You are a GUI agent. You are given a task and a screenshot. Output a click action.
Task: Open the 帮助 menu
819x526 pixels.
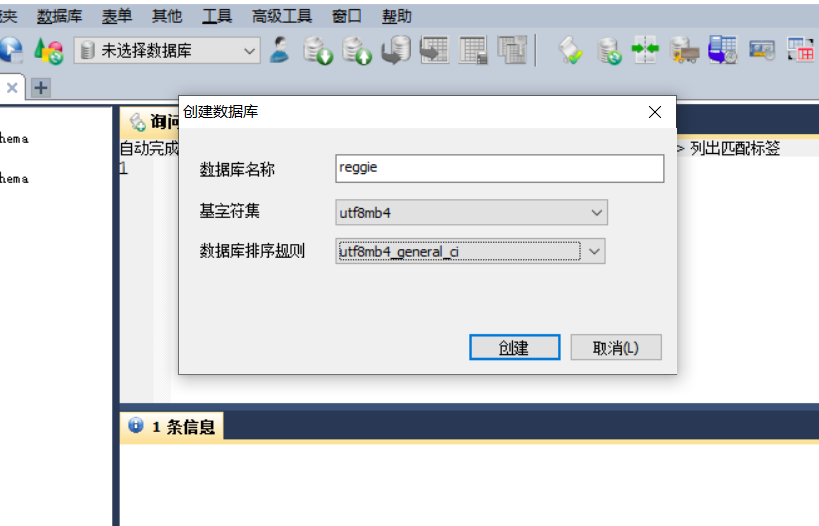tap(397, 16)
